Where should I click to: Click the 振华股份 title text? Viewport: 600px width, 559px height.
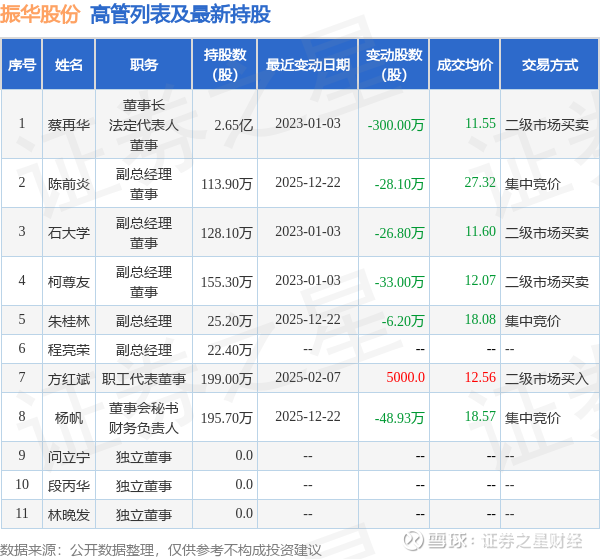tap(40, 14)
